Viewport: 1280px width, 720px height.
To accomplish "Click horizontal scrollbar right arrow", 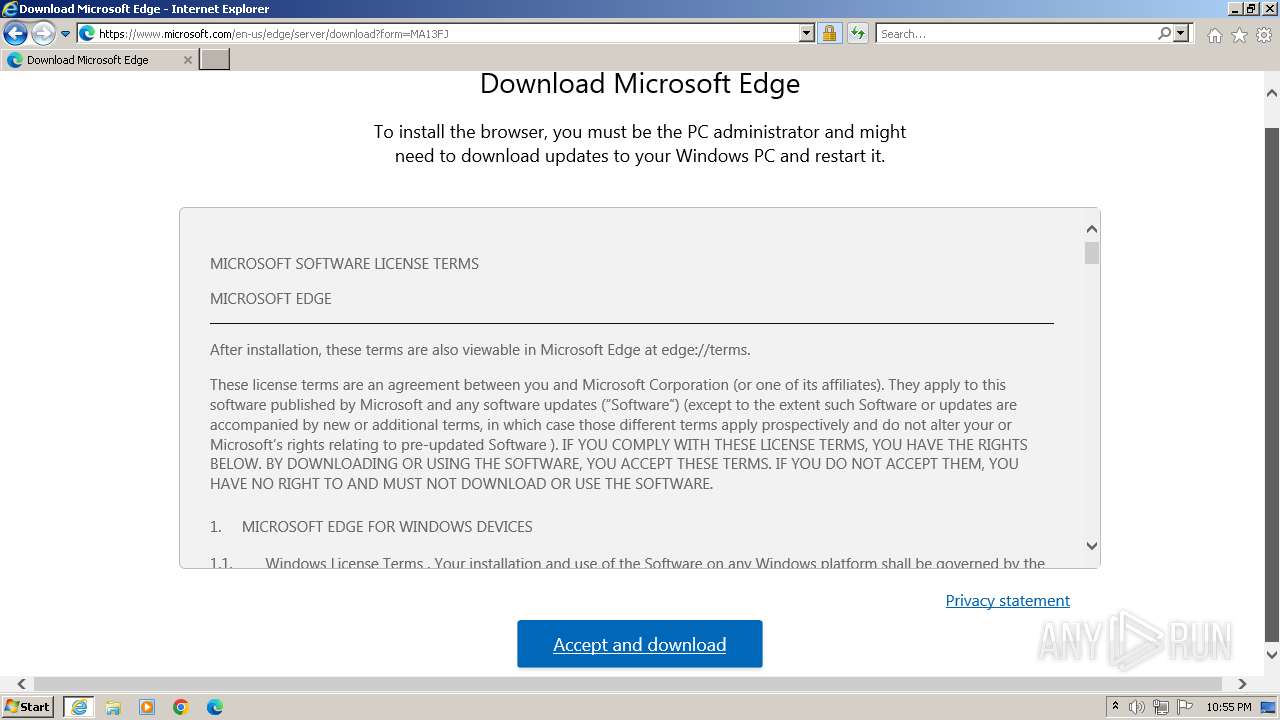I will 1242,684.
